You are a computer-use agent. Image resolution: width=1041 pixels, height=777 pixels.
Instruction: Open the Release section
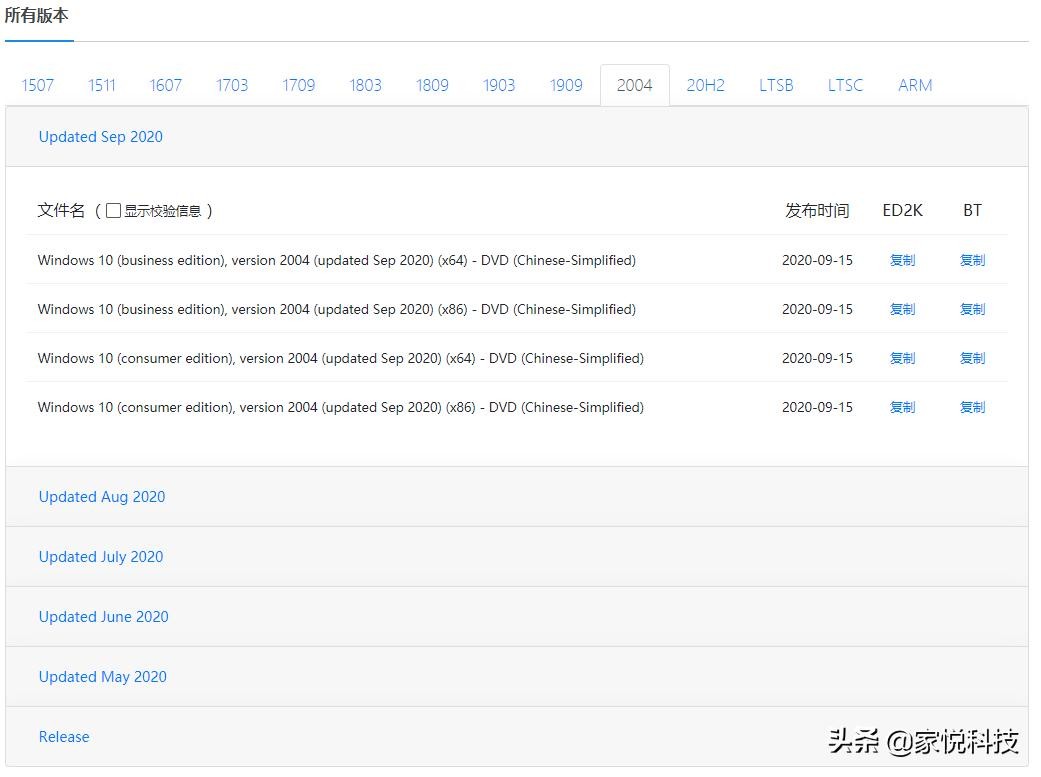pos(64,737)
